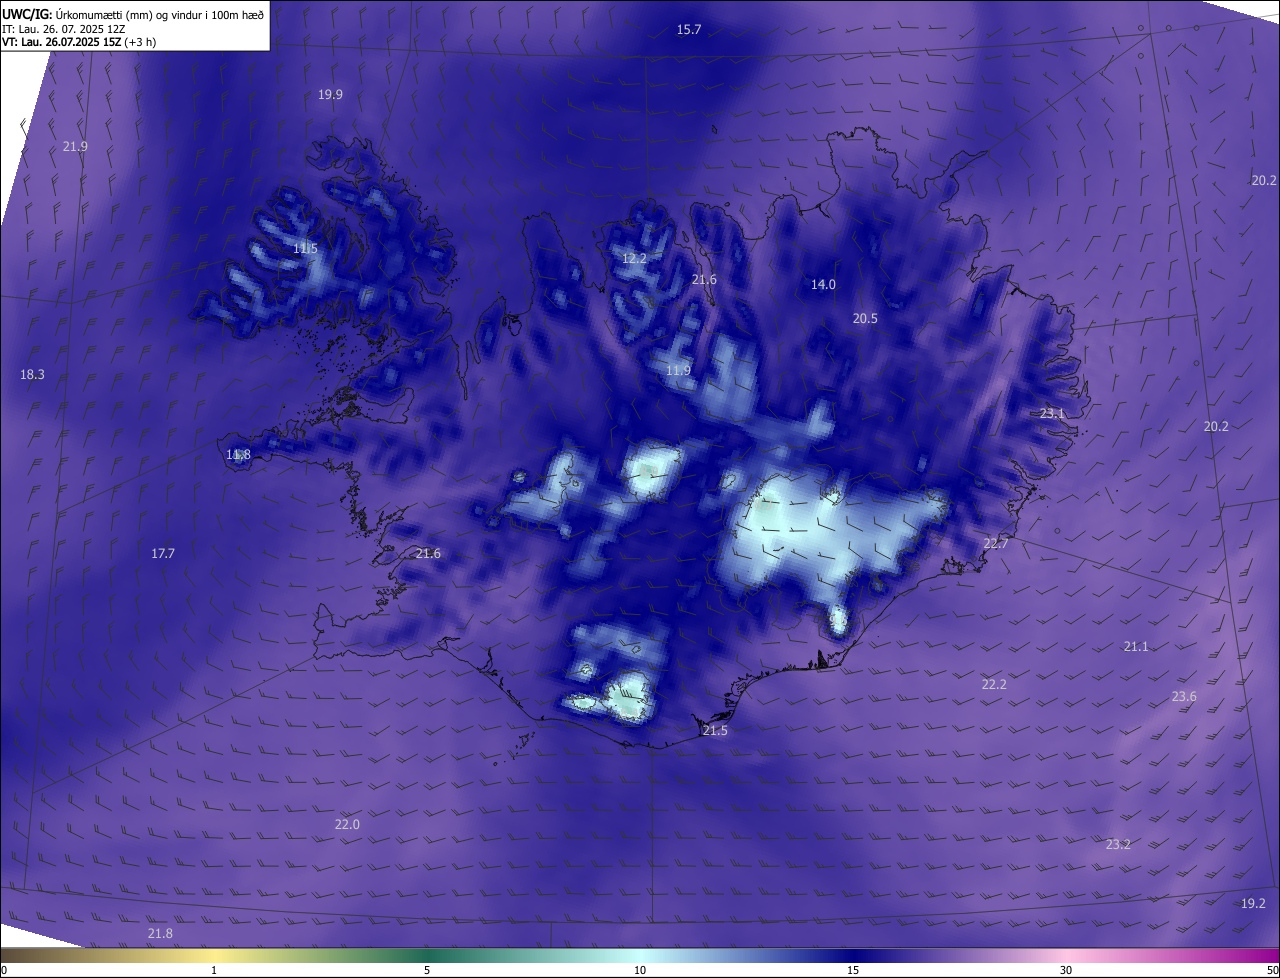Click the 20.2 value beside the title row

click(x=1264, y=181)
